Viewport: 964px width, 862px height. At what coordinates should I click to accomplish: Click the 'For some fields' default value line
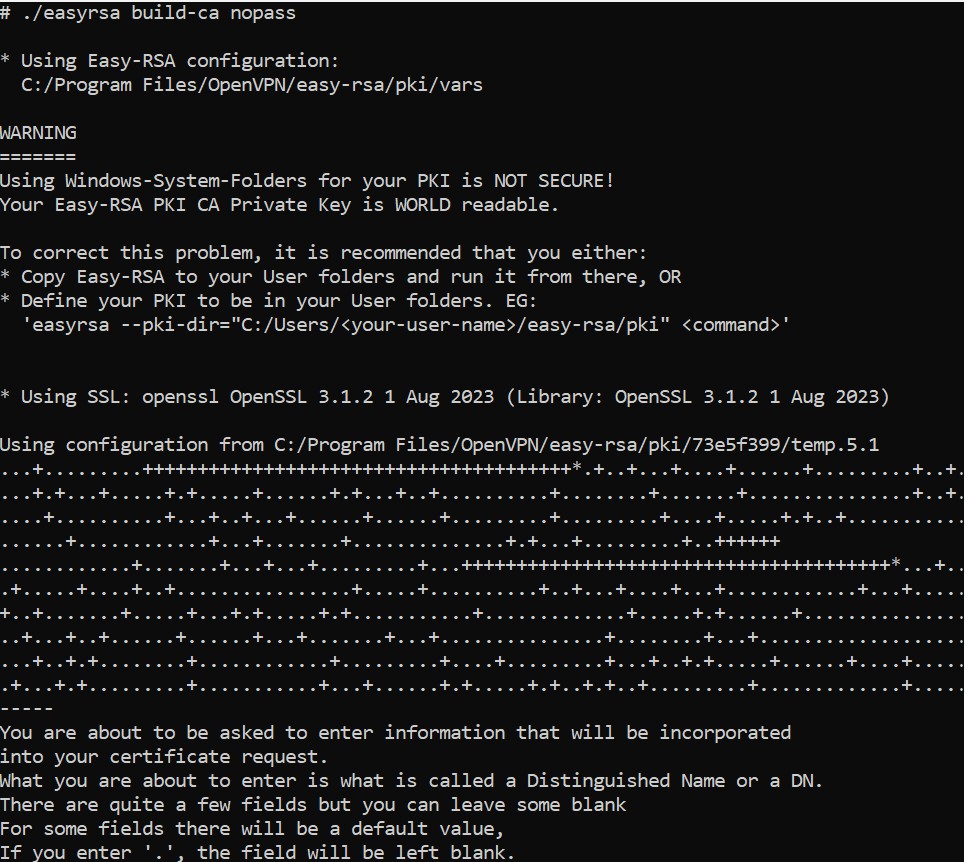(x=252, y=829)
